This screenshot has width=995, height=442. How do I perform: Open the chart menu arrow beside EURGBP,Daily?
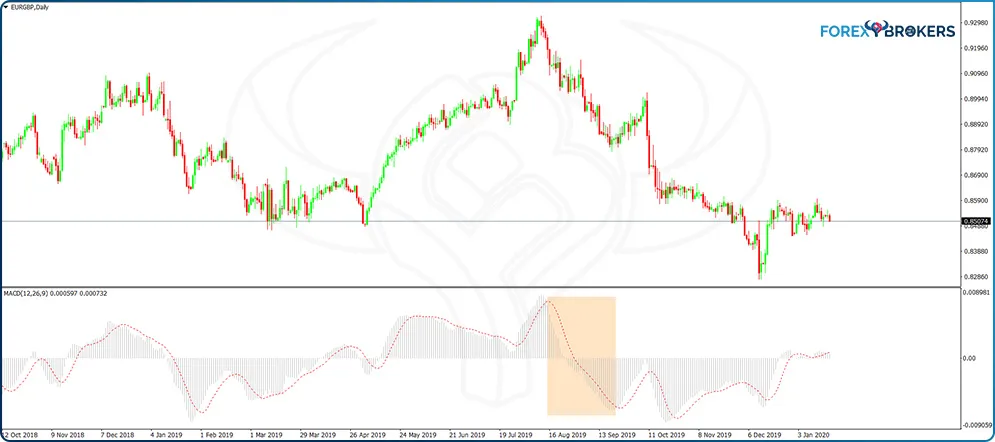coord(5,8)
